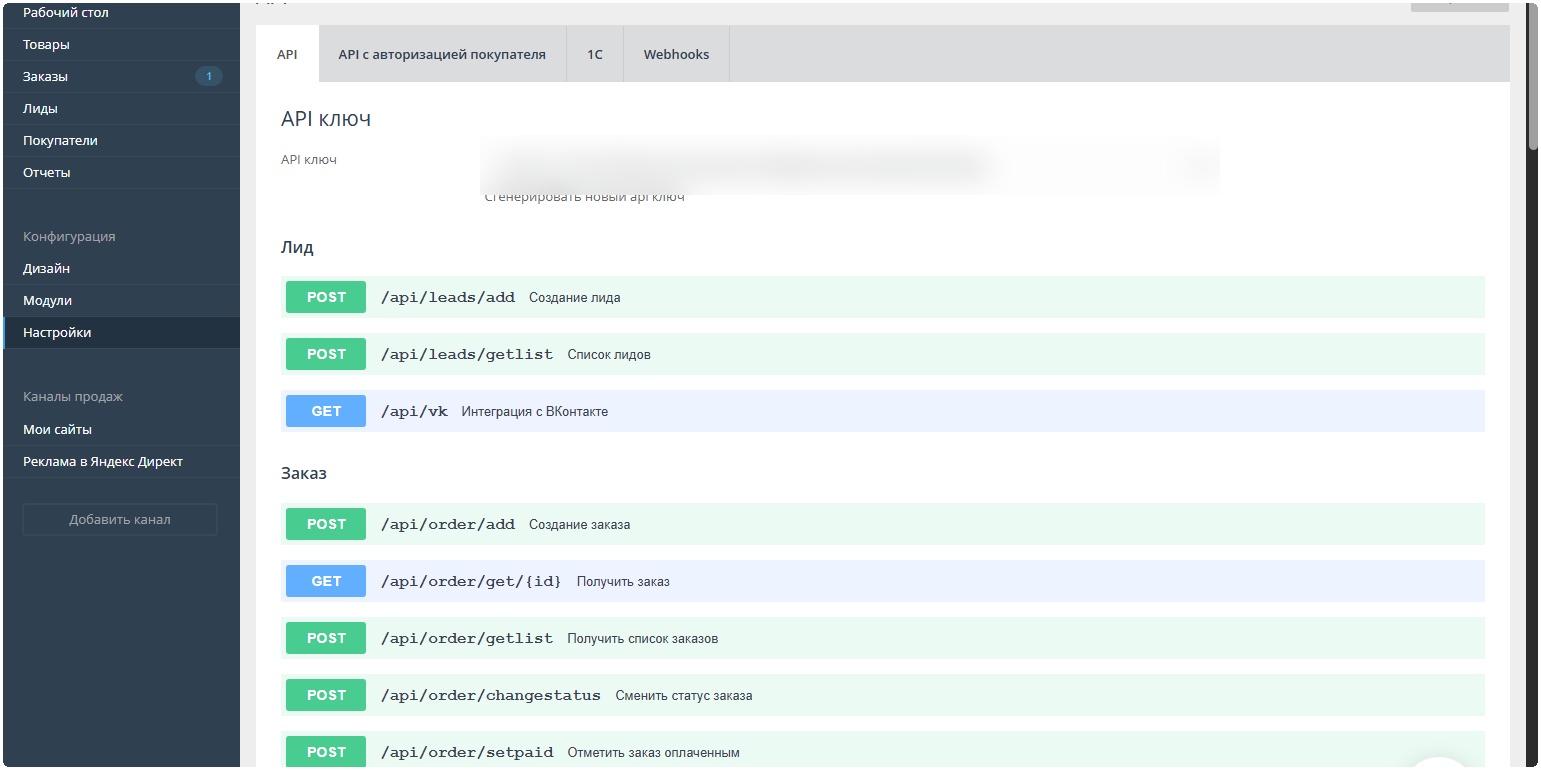Click the orders notification badge showing 1

coord(208,77)
